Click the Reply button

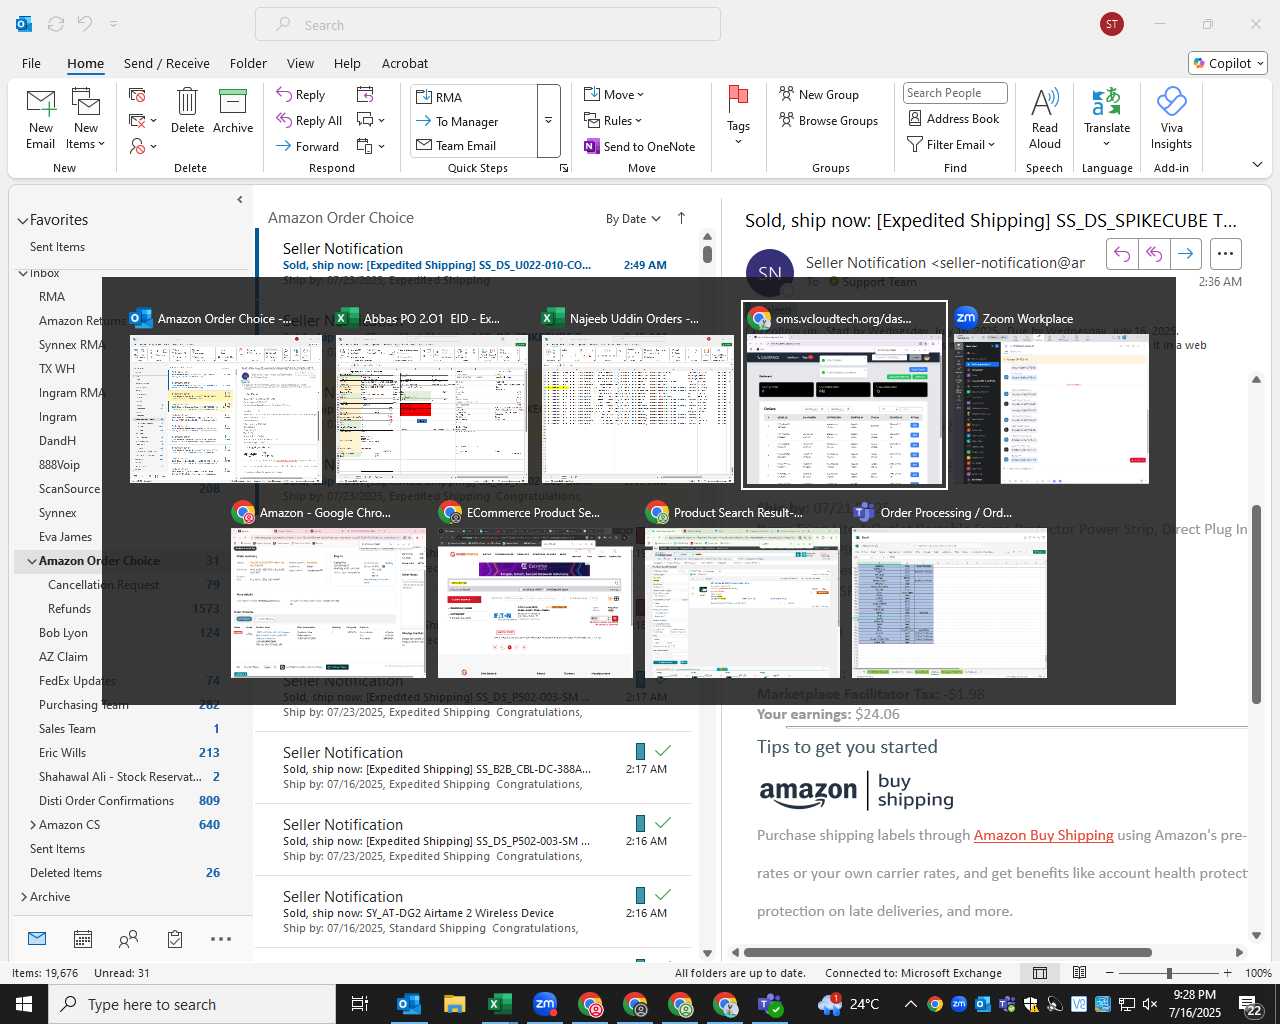pyautogui.click(x=301, y=94)
